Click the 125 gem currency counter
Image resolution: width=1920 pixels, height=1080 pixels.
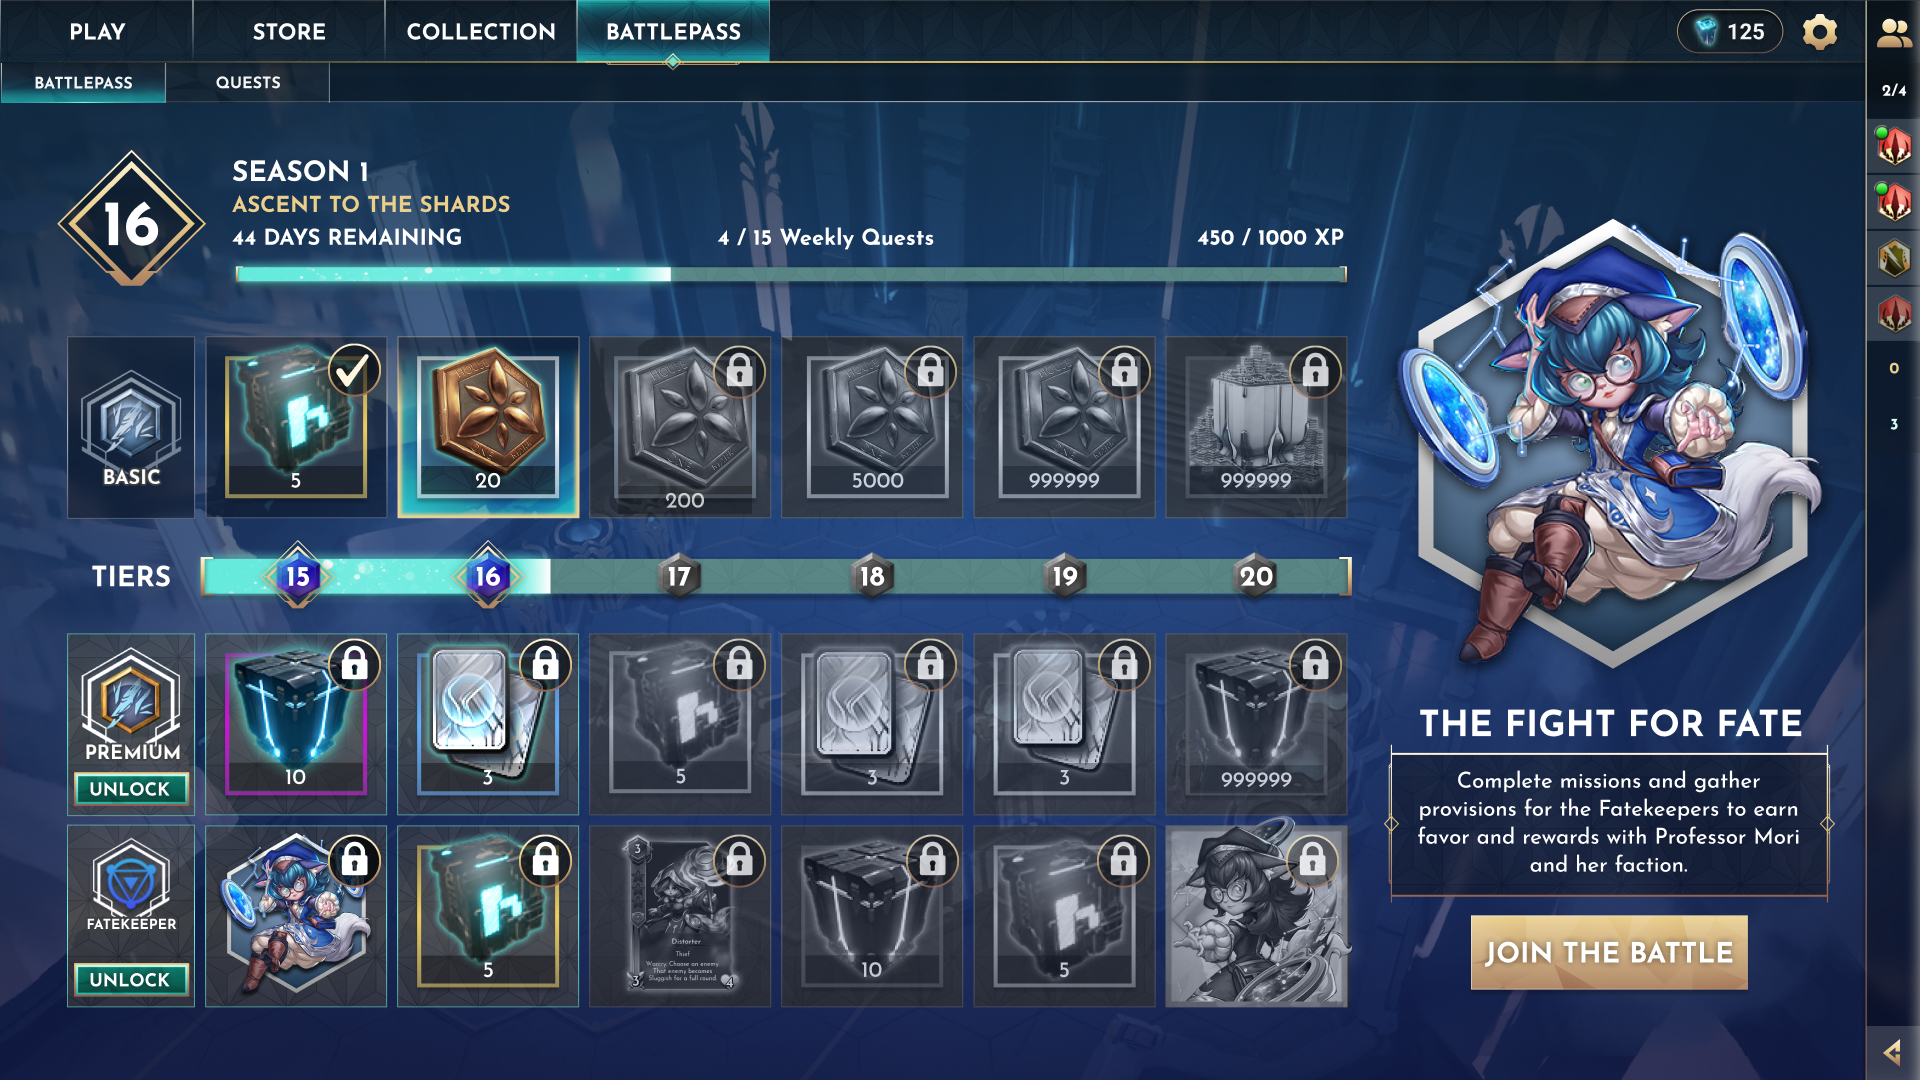click(x=1730, y=32)
